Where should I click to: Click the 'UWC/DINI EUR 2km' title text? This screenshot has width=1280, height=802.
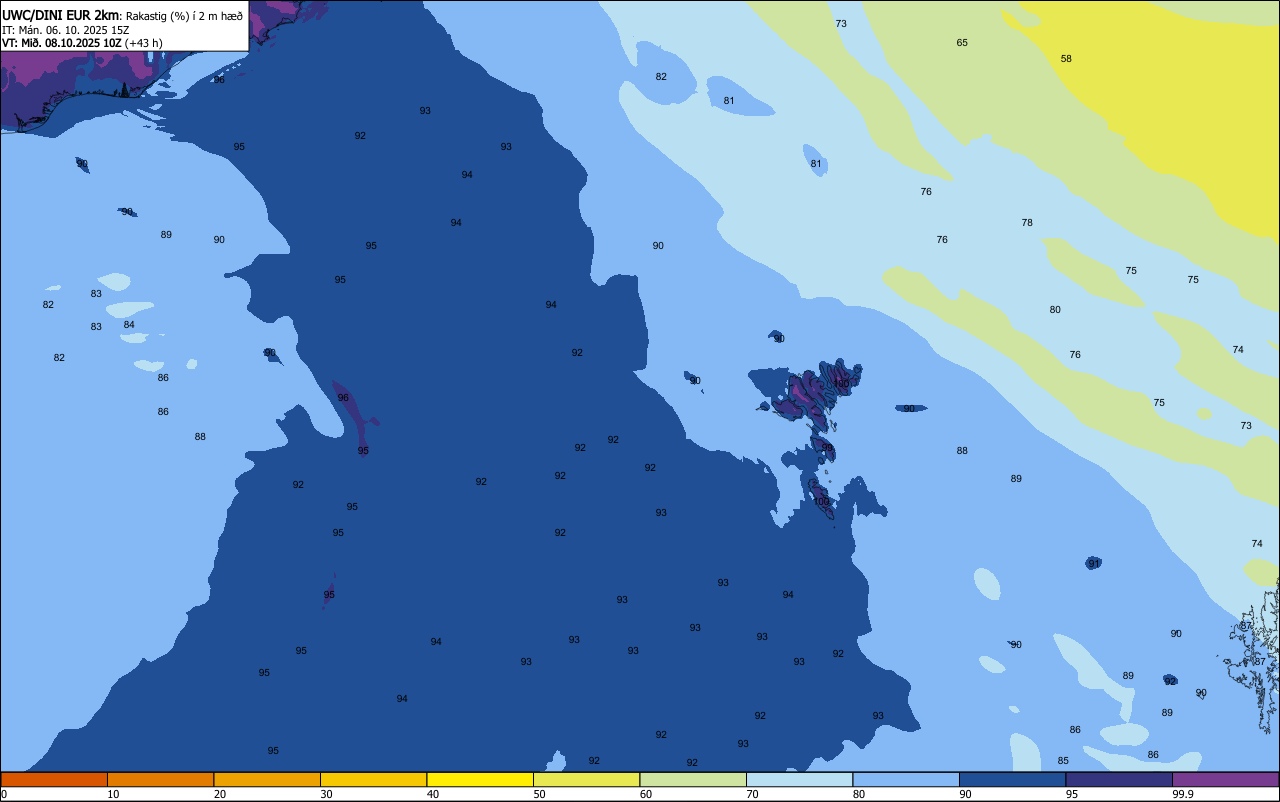(x=61, y=15)
